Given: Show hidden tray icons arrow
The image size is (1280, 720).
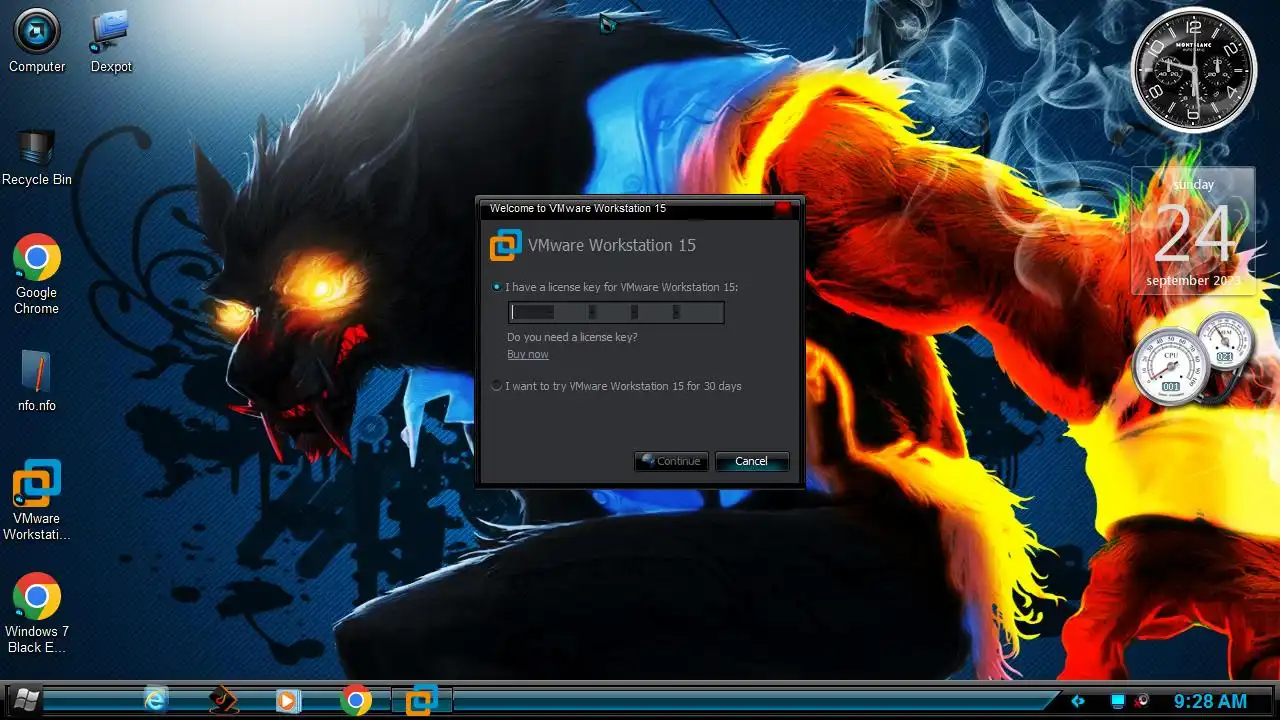Looking at the screenshot, I should [x=1078, y=701].
